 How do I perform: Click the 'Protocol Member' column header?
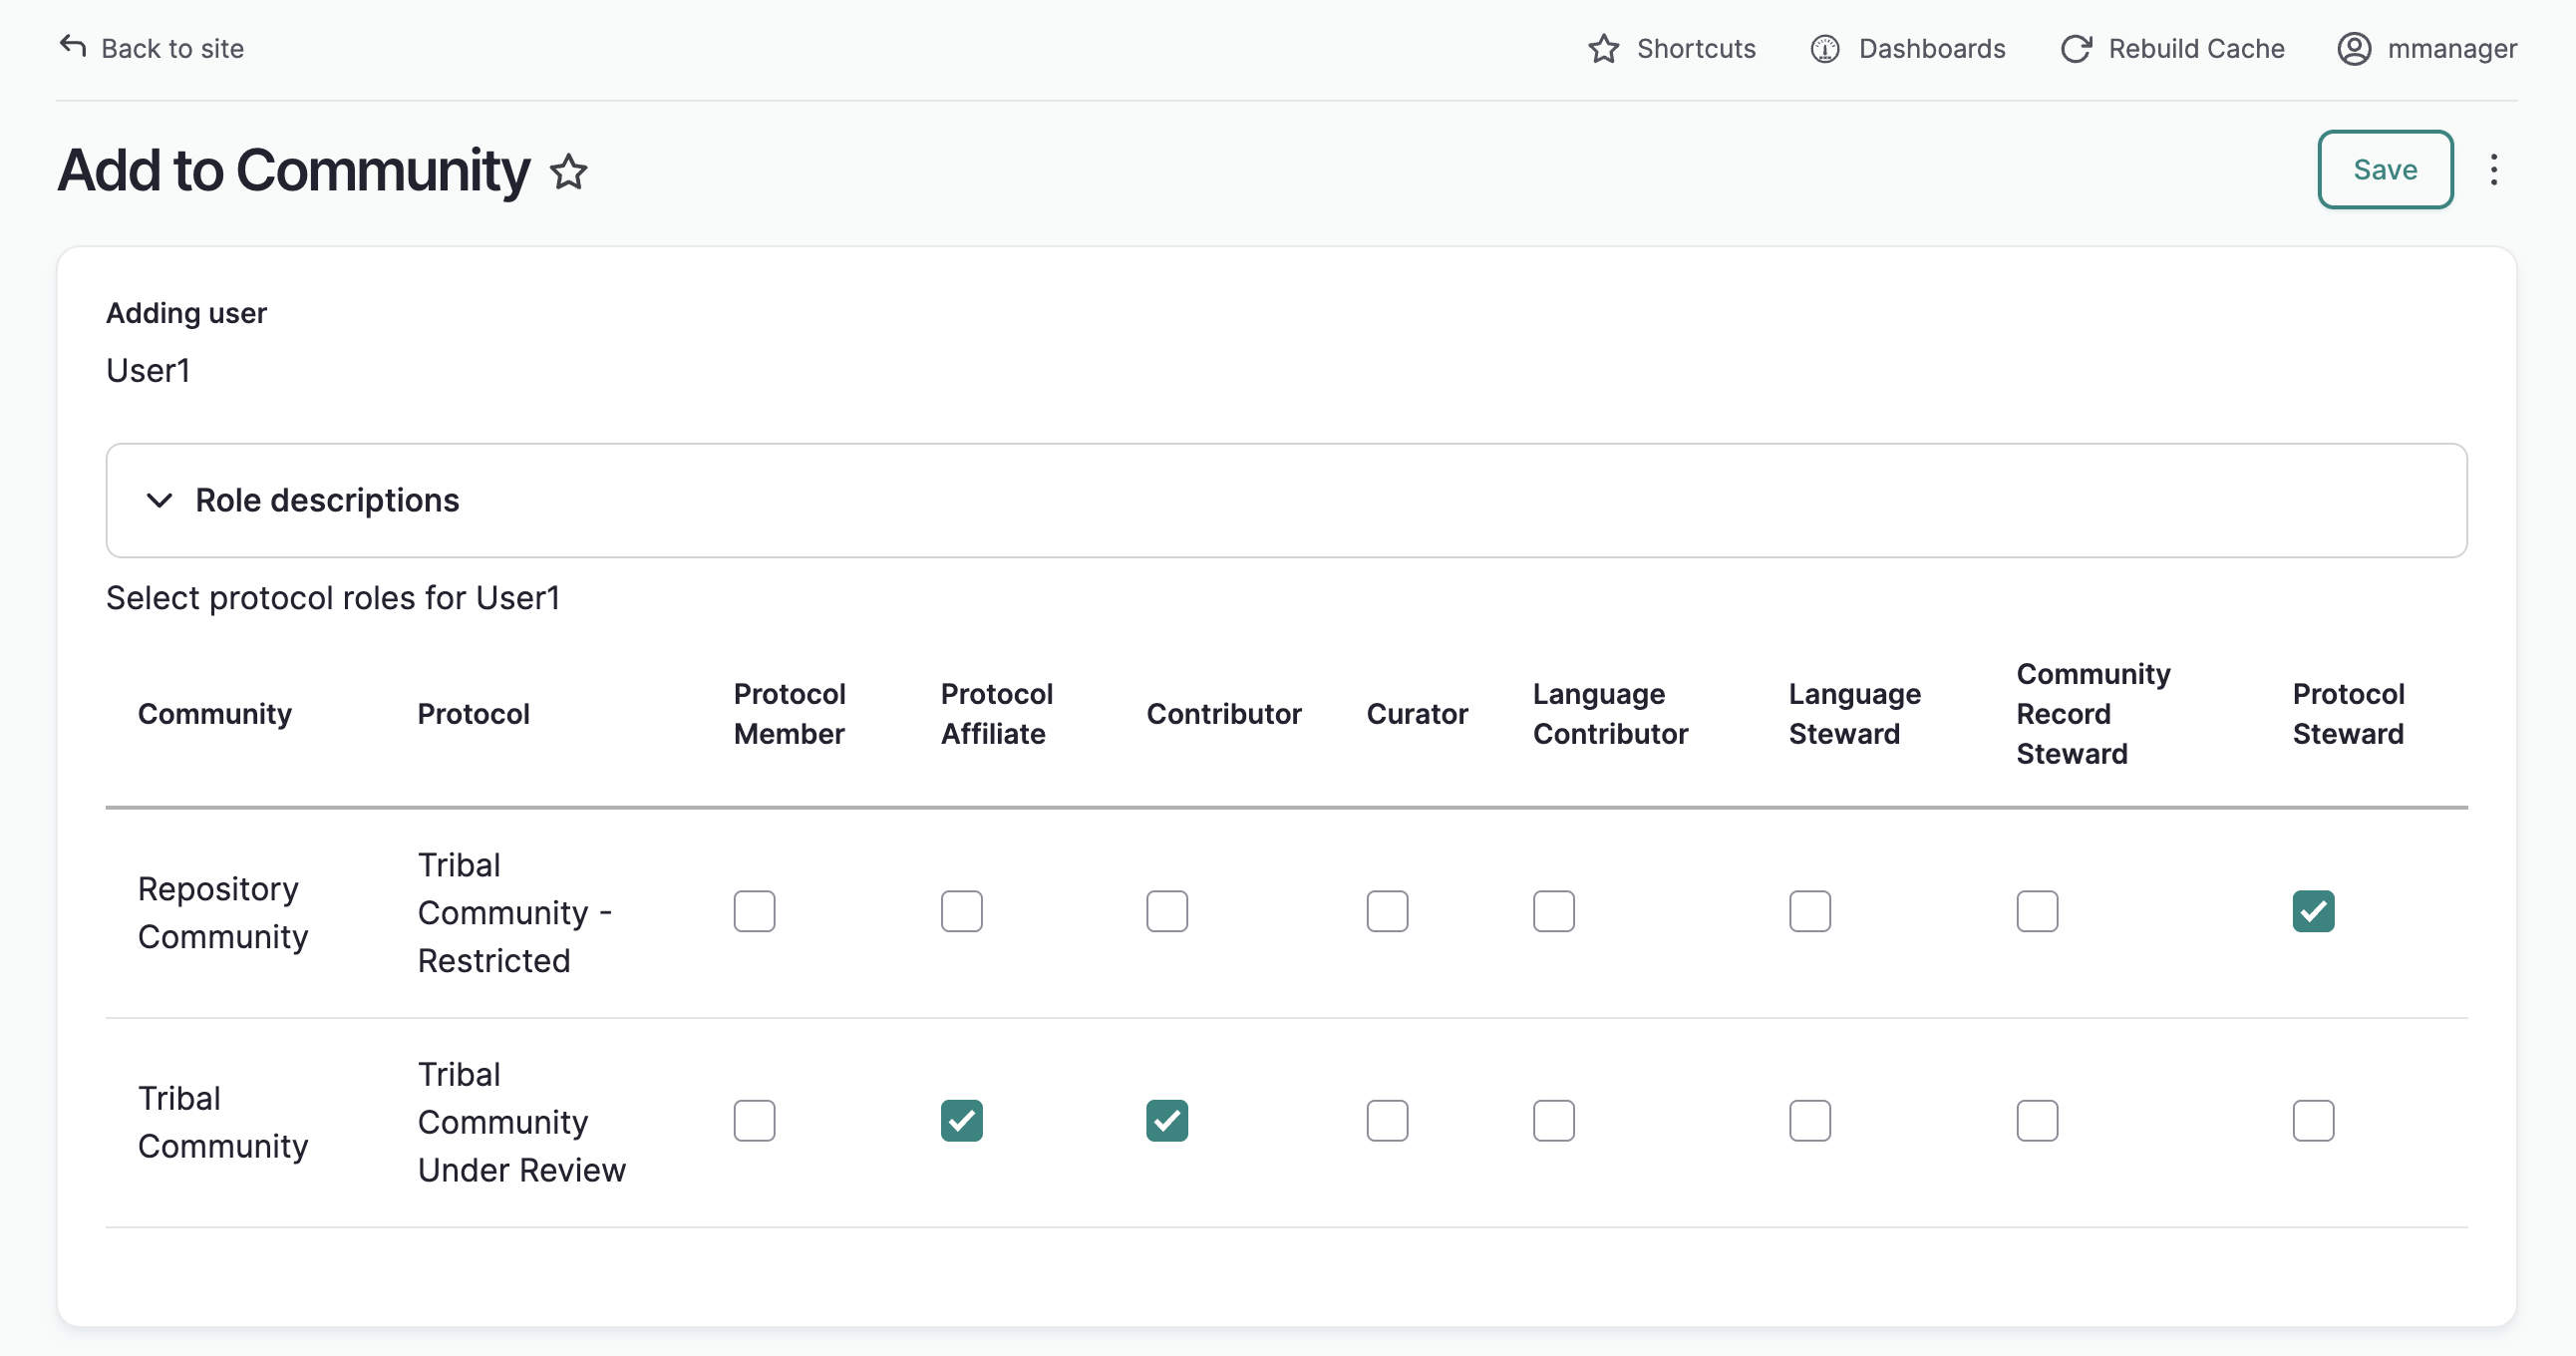[789, 714]
